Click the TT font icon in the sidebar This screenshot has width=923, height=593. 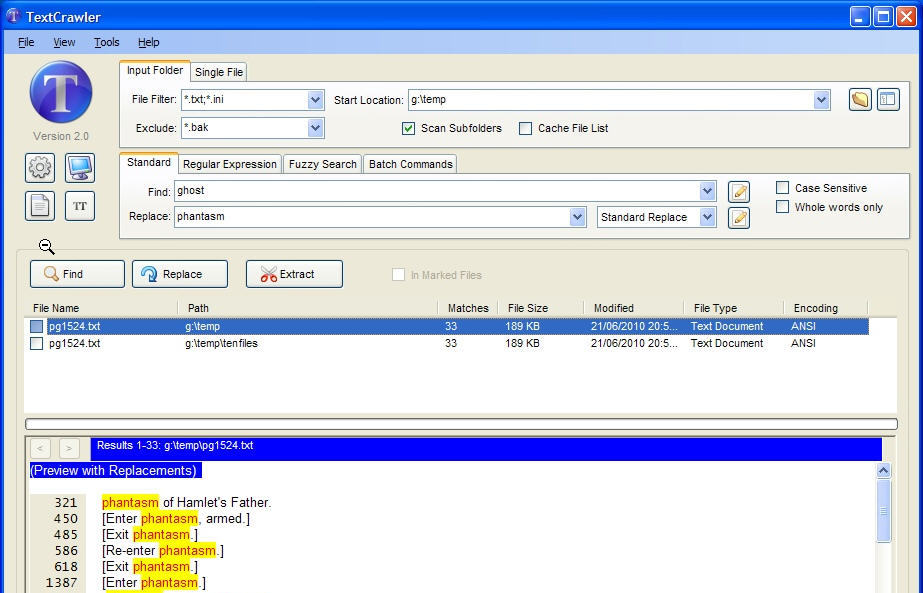[79, 205]
